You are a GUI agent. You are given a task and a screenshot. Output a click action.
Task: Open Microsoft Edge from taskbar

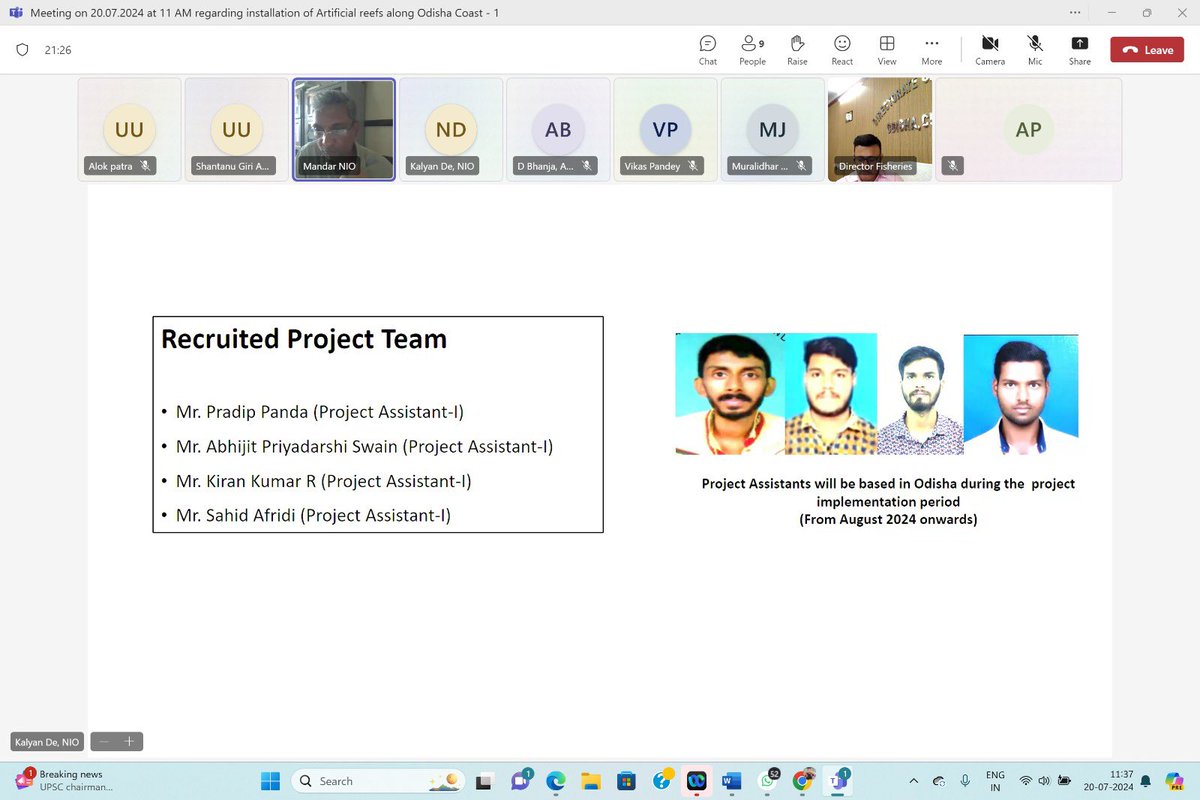(x=555, y=780)
